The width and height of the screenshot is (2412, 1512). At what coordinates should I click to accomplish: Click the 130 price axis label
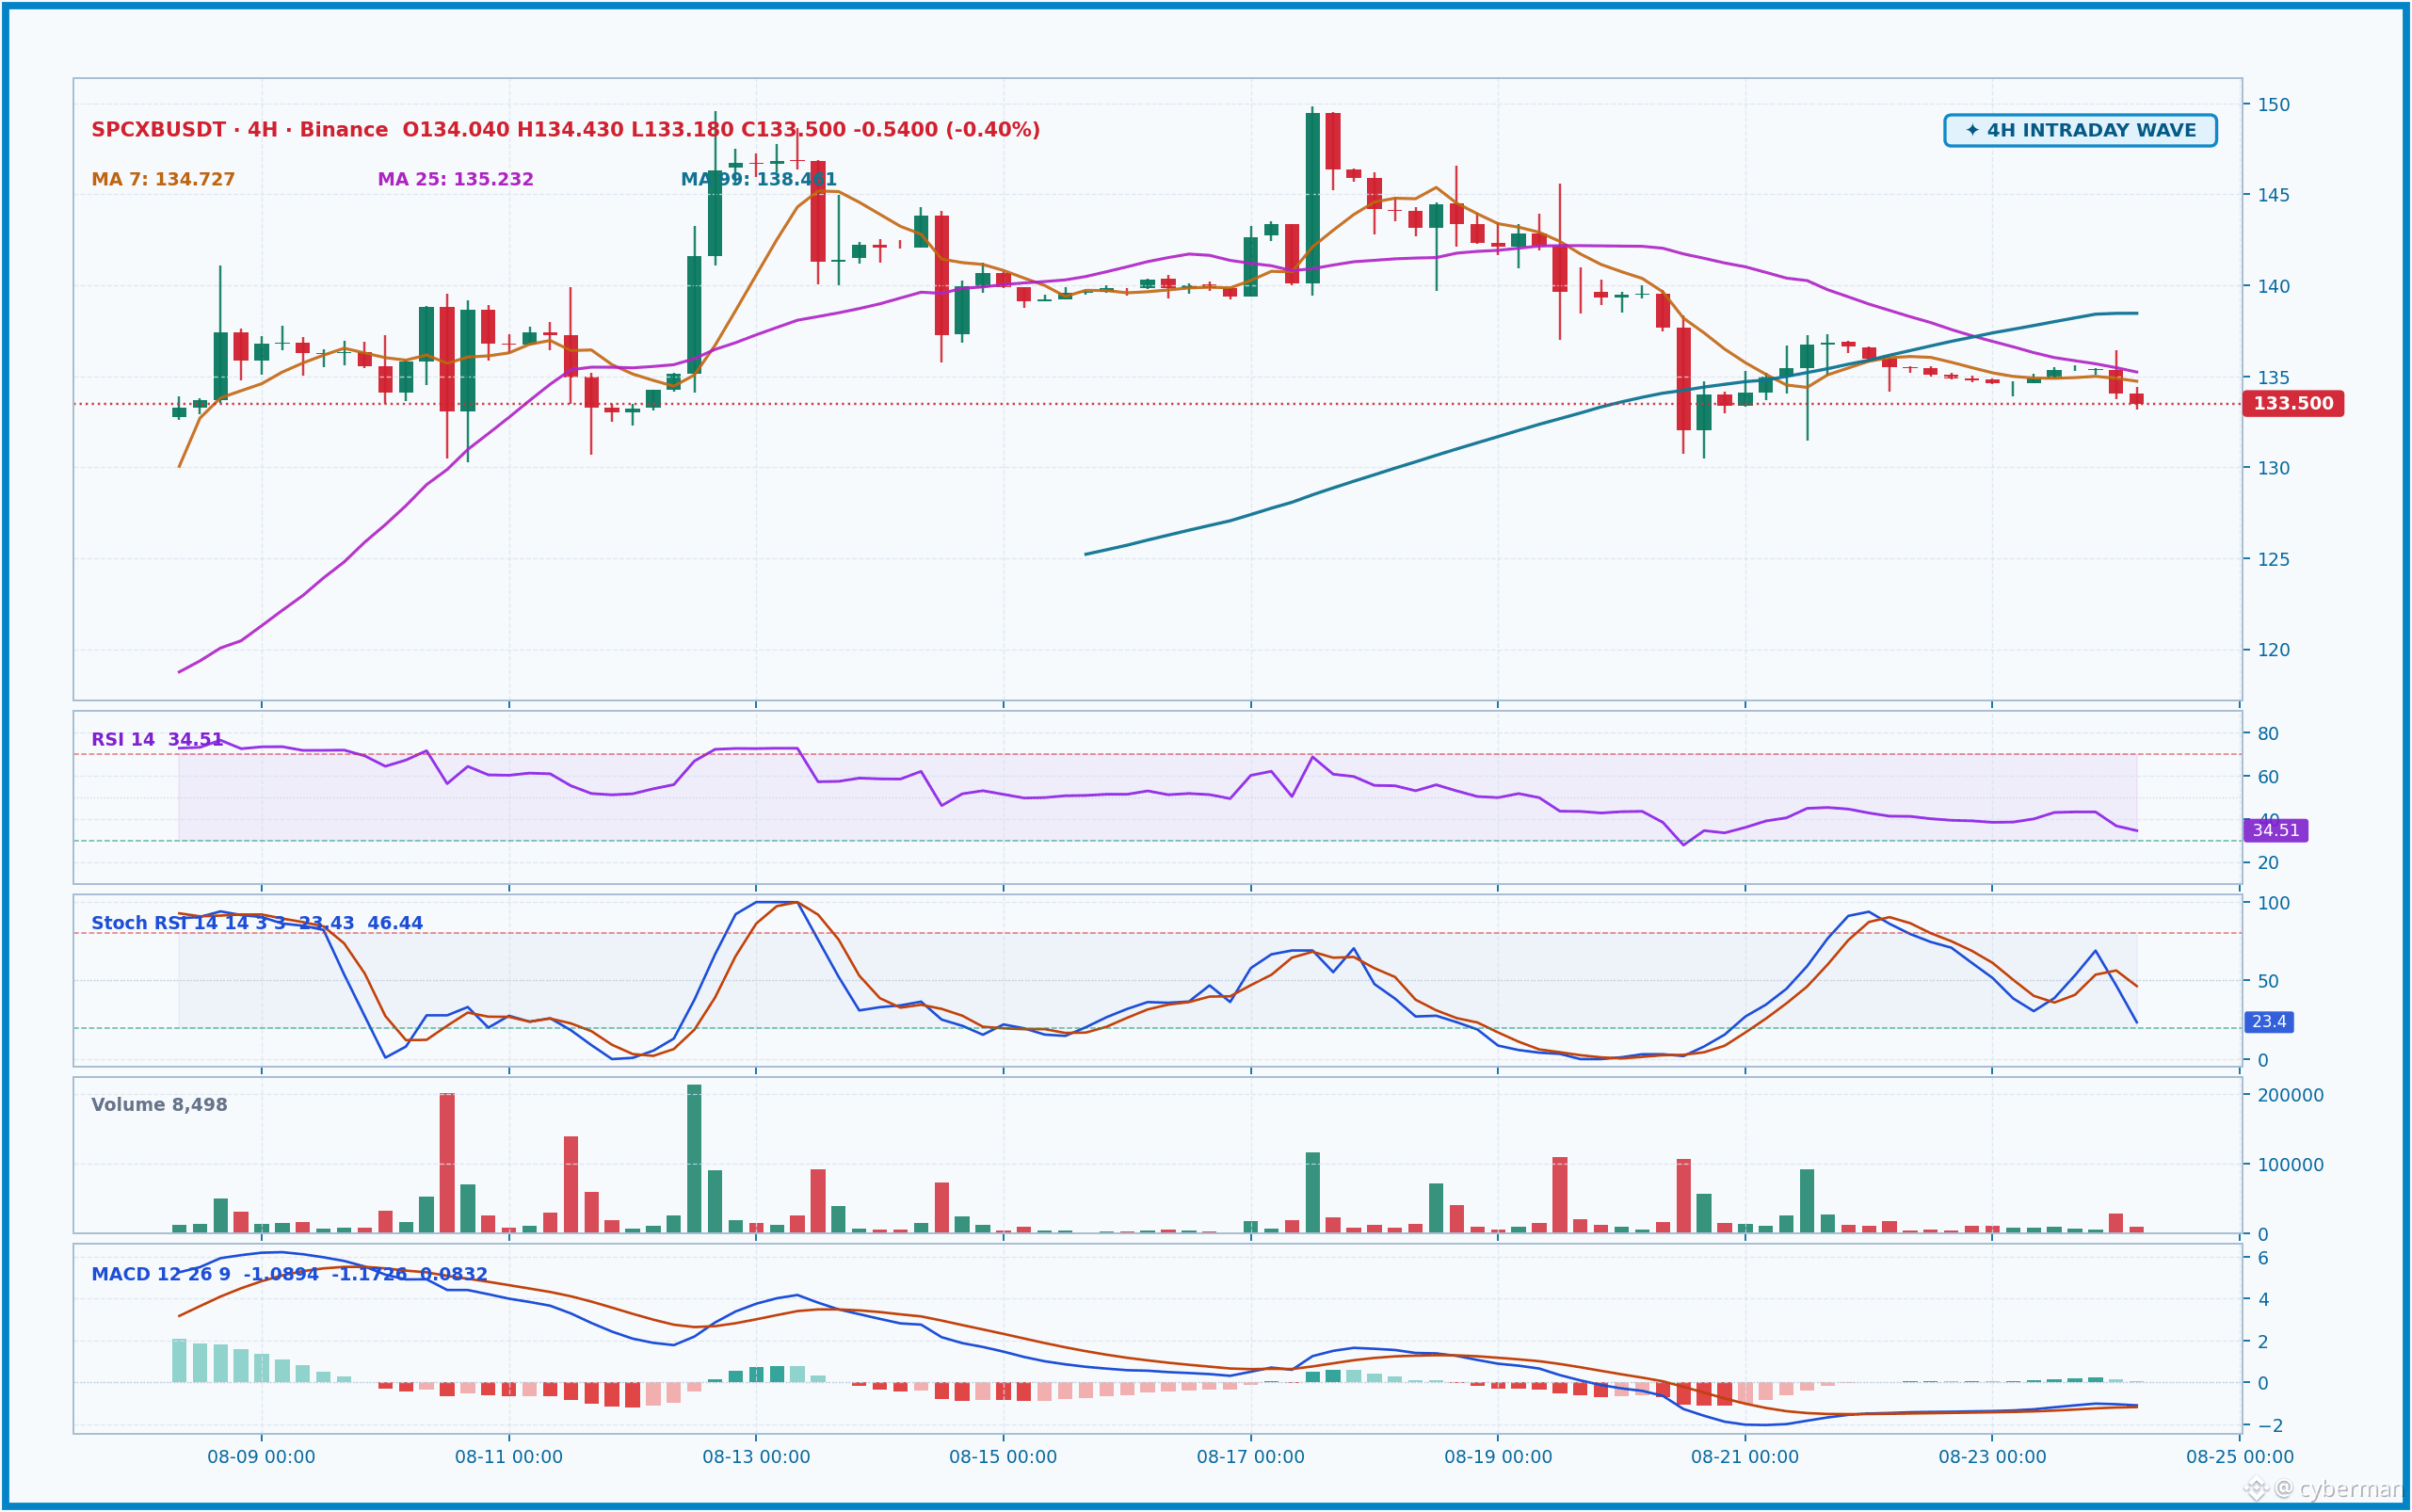point(2273,468)
